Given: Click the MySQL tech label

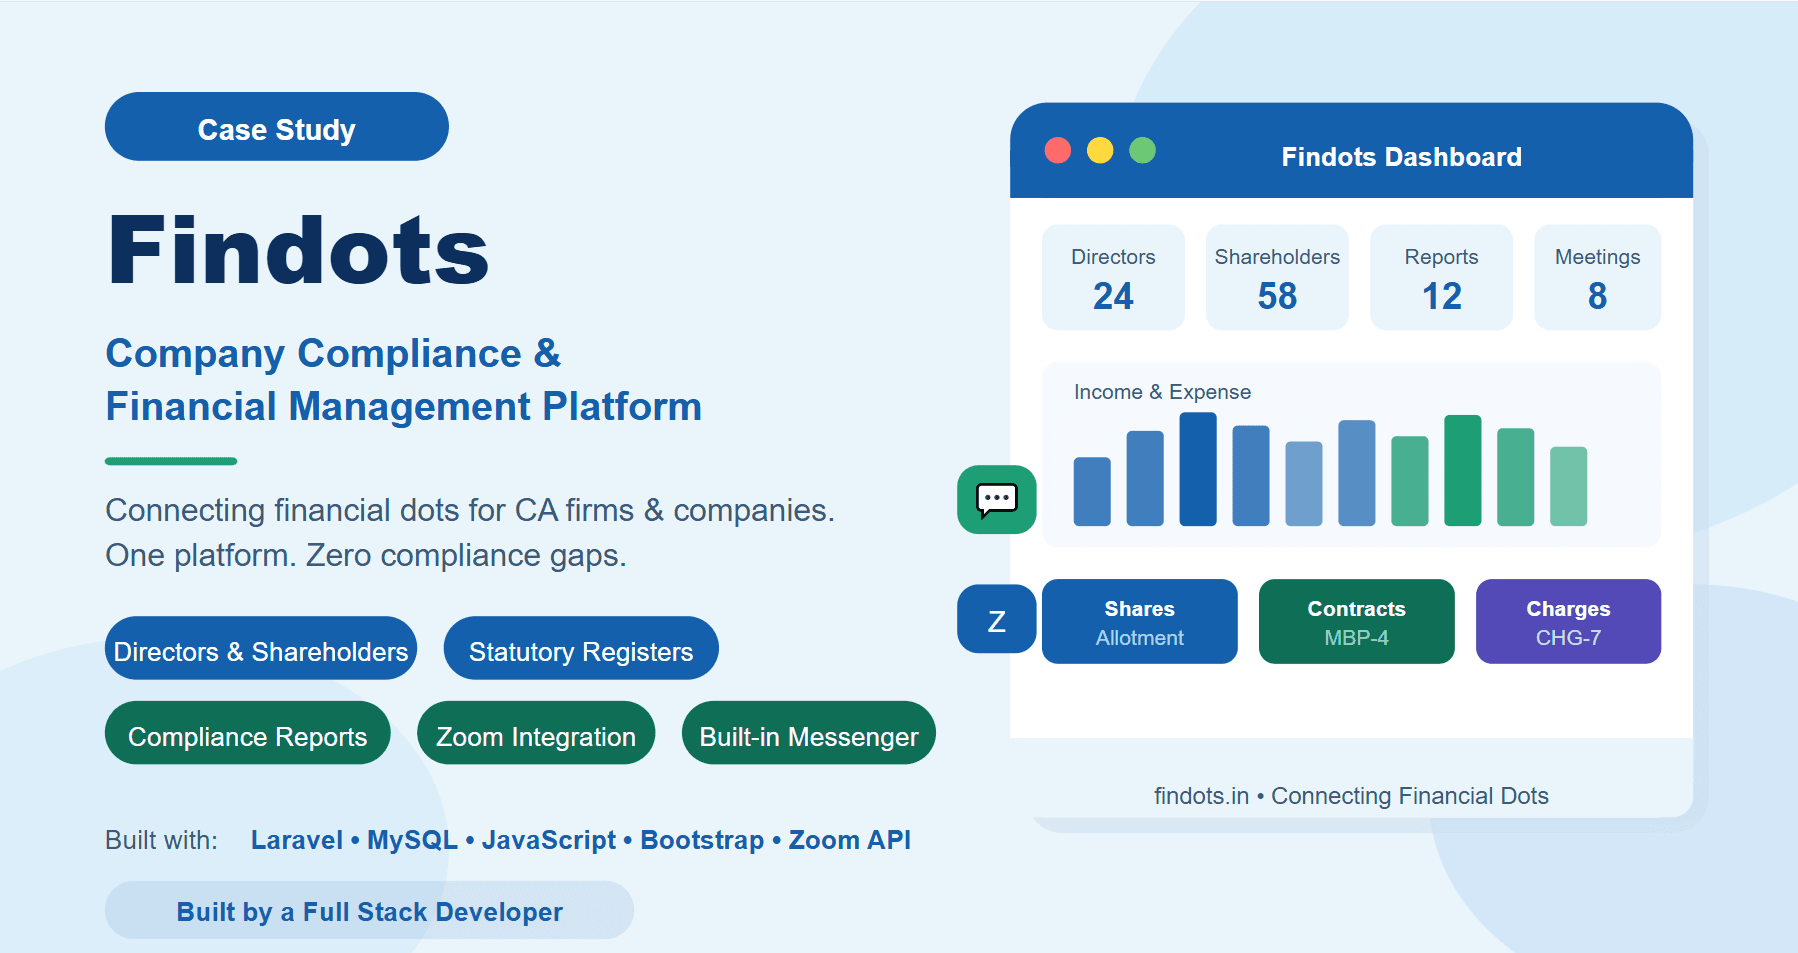Looking at the screenshot, I should [x=412, y=840].
